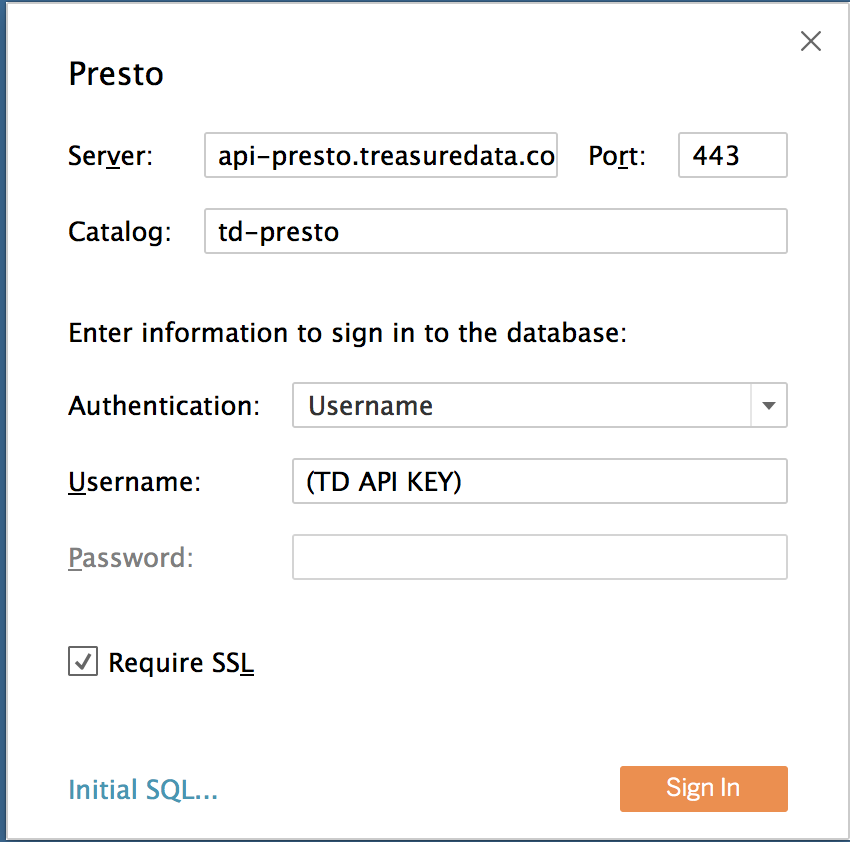
Task: Uncheck the Require SSL checkbox
Action: click(x=83, y=661)
